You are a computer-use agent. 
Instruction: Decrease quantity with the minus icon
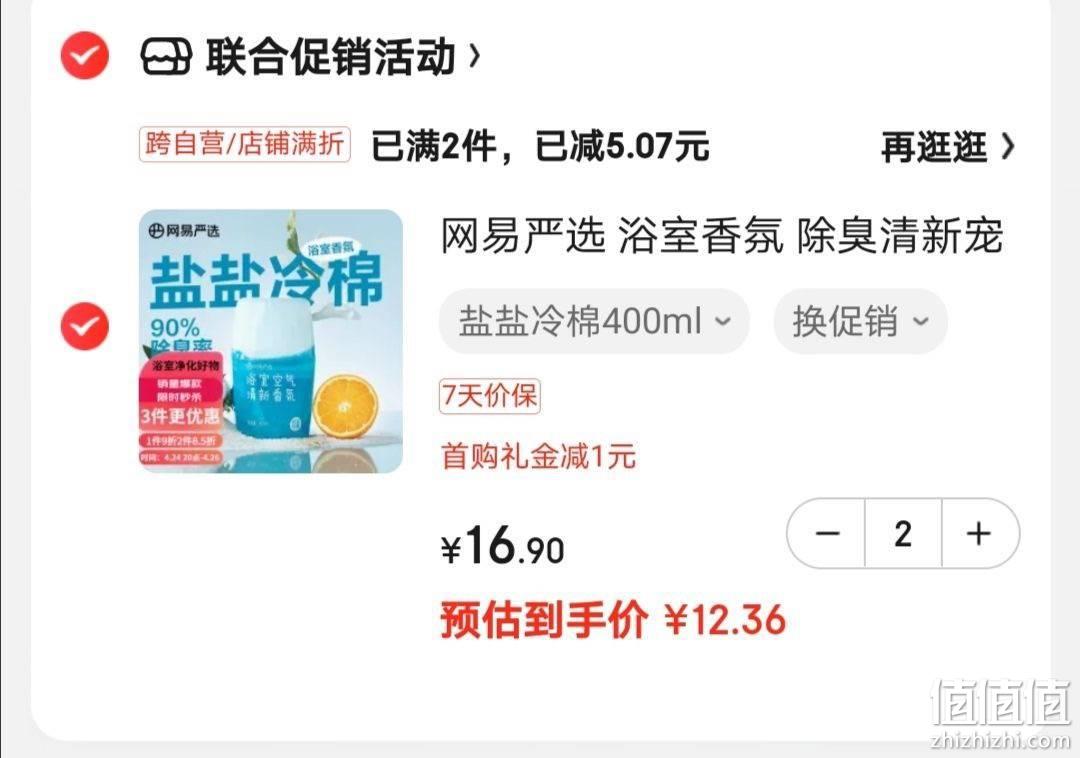pyautogui.click(x=827, y=533)
